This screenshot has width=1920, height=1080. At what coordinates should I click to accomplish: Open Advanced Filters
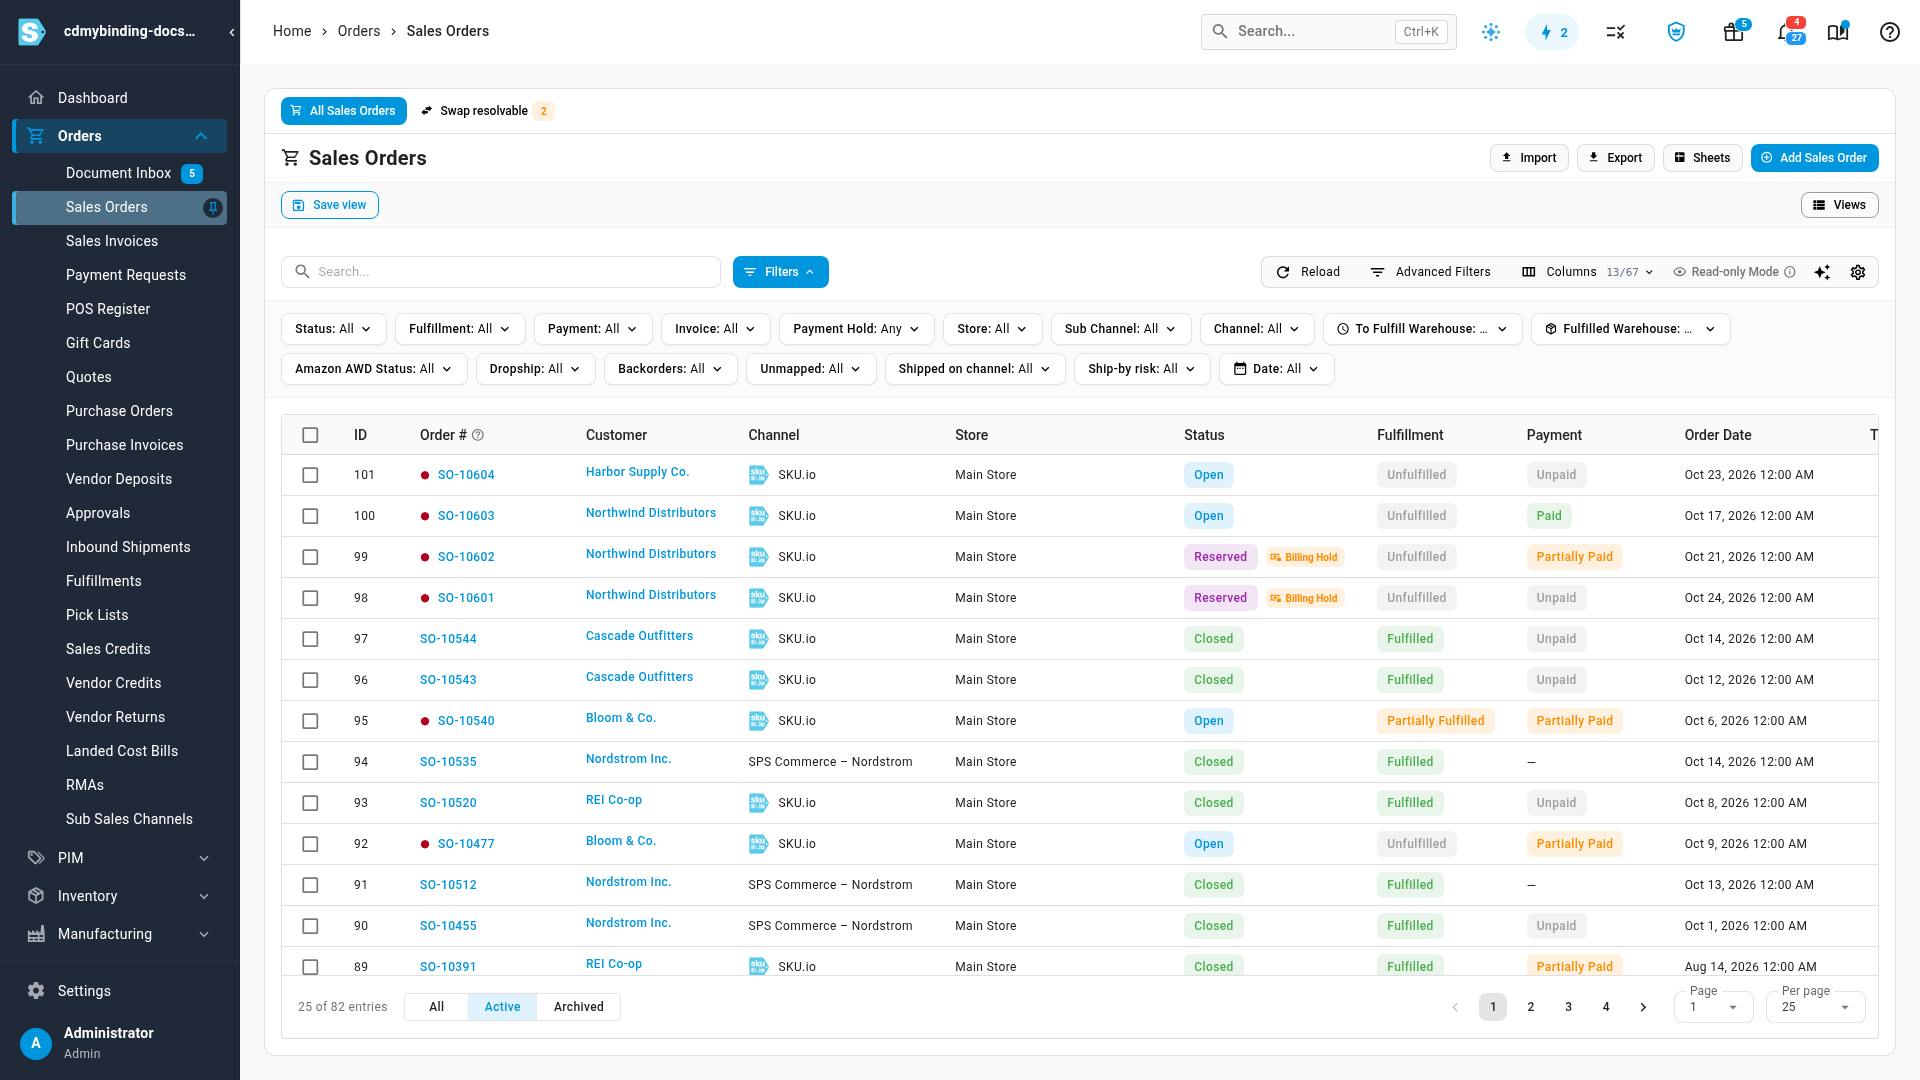tap(1431, 272)
